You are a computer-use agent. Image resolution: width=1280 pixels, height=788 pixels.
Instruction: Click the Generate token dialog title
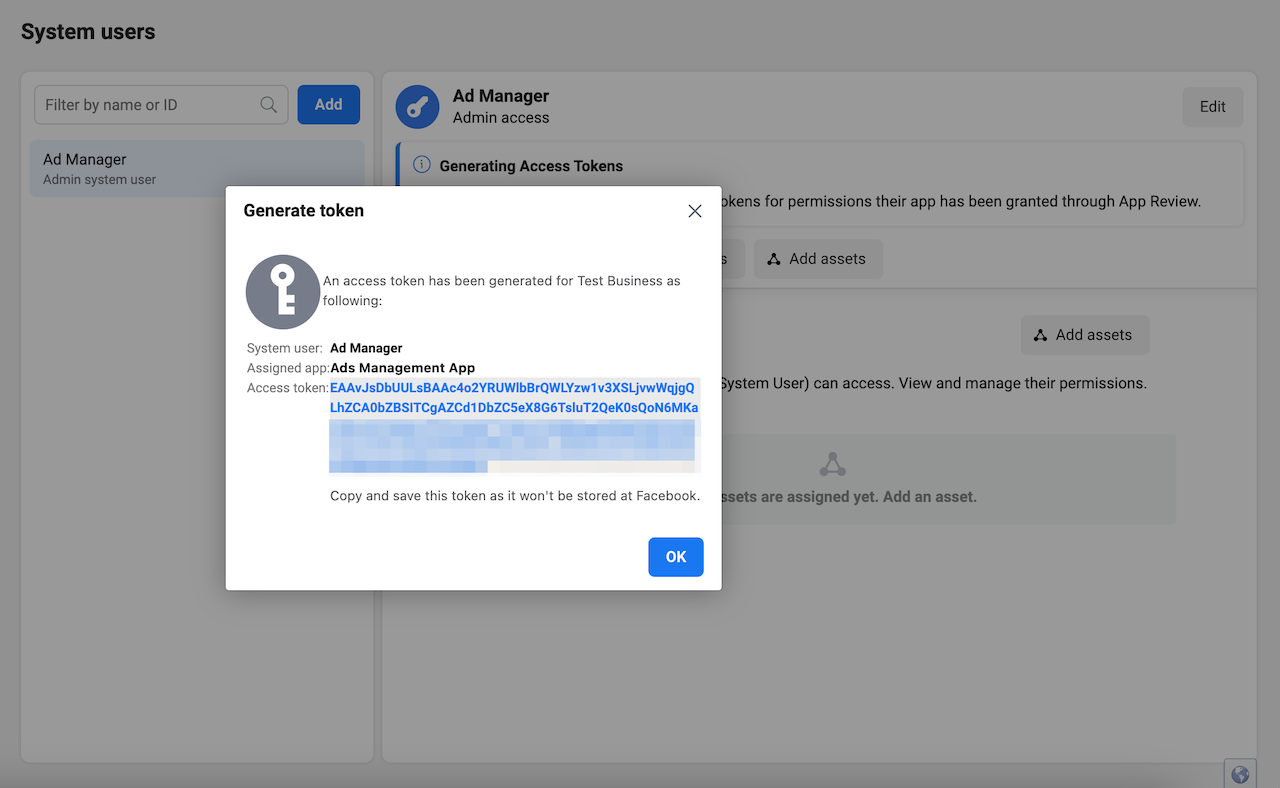click(x=304, y=211)
